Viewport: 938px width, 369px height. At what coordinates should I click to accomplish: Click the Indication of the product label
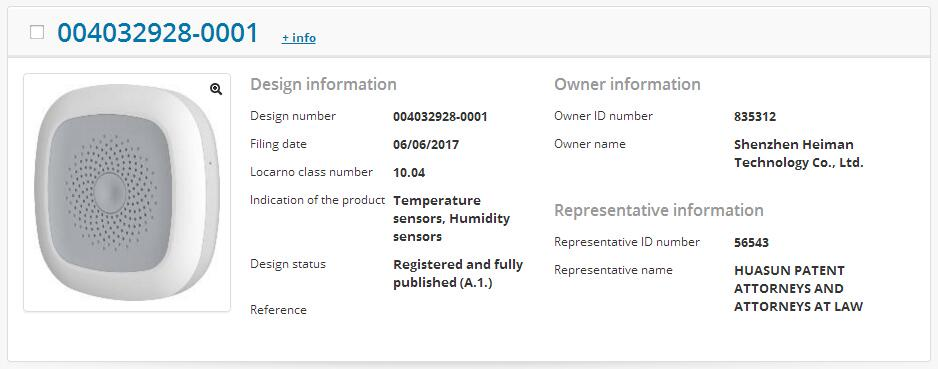(318, 200)
